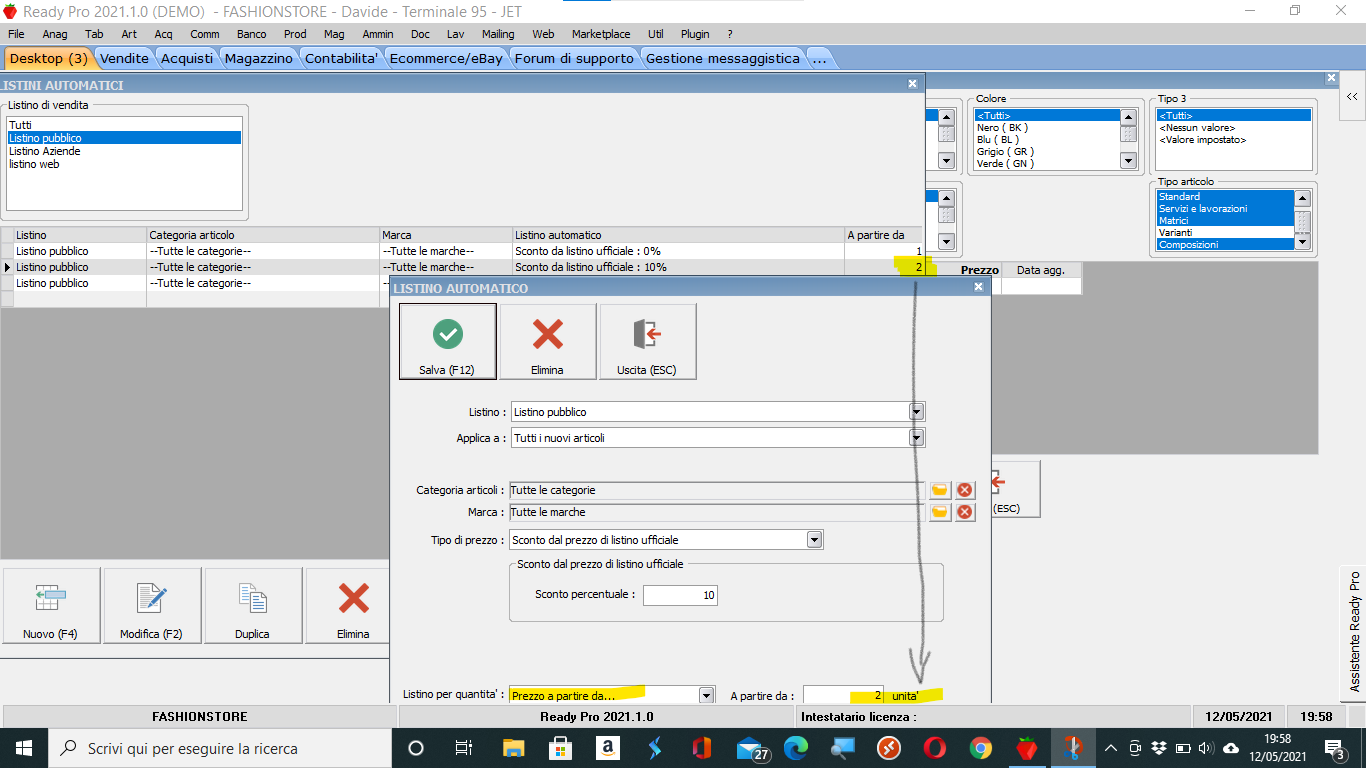The height and width of the screenshot is (768, 1366).
Task: Expand the Listino dropdown showing Listino pubblico
Action: coord(916,412)
